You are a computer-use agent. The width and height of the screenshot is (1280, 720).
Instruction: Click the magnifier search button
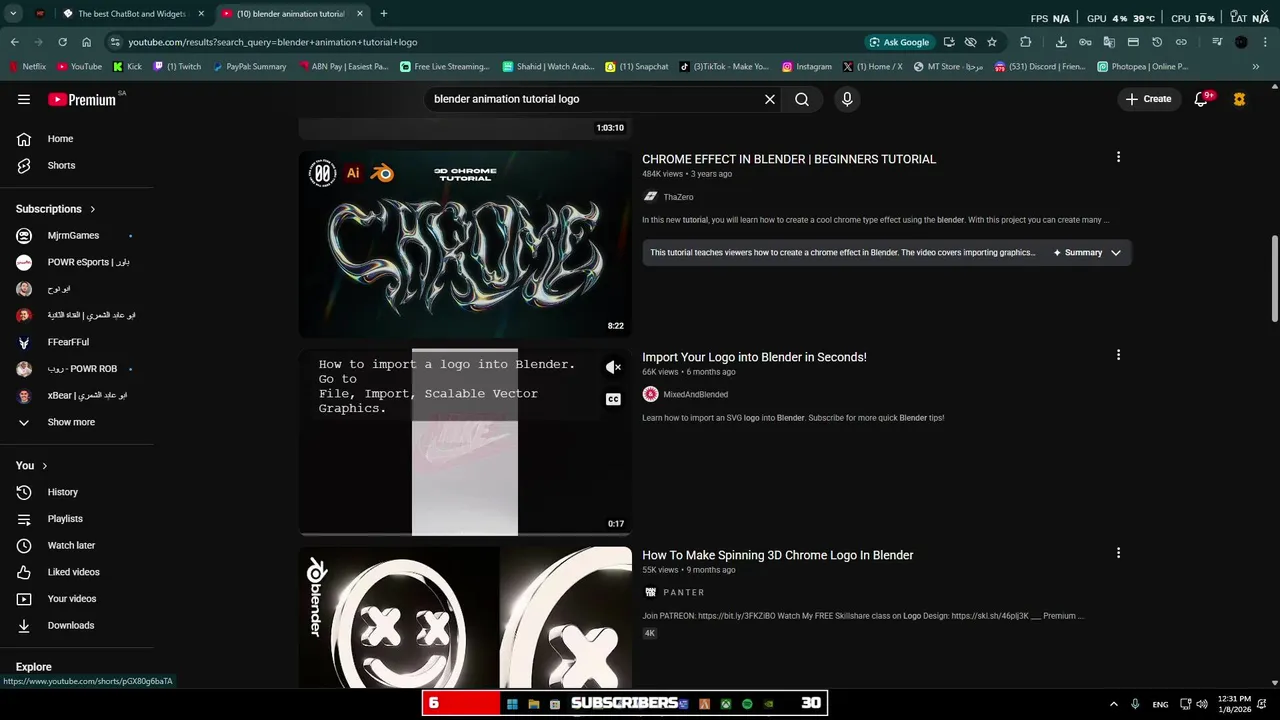pos(802,99)
